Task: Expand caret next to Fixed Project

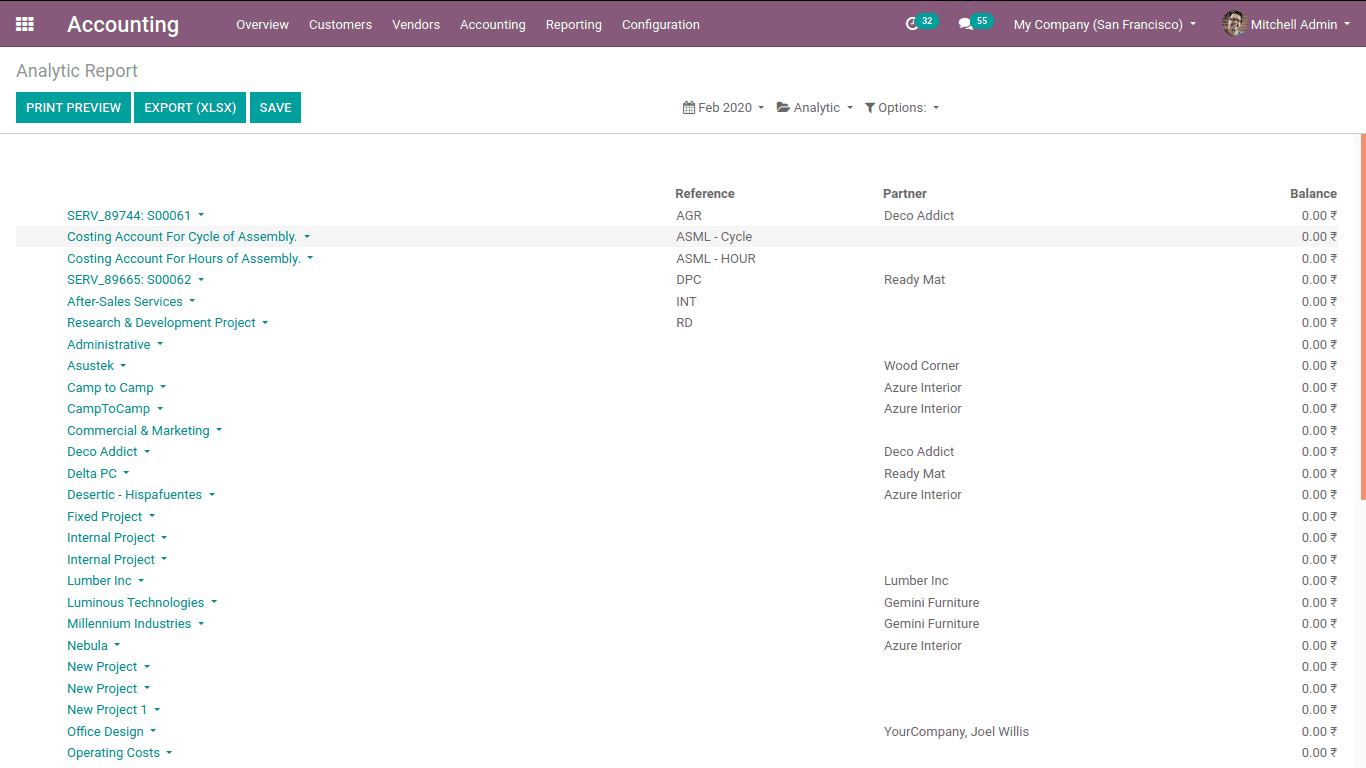Action: [x=152, y=517]
